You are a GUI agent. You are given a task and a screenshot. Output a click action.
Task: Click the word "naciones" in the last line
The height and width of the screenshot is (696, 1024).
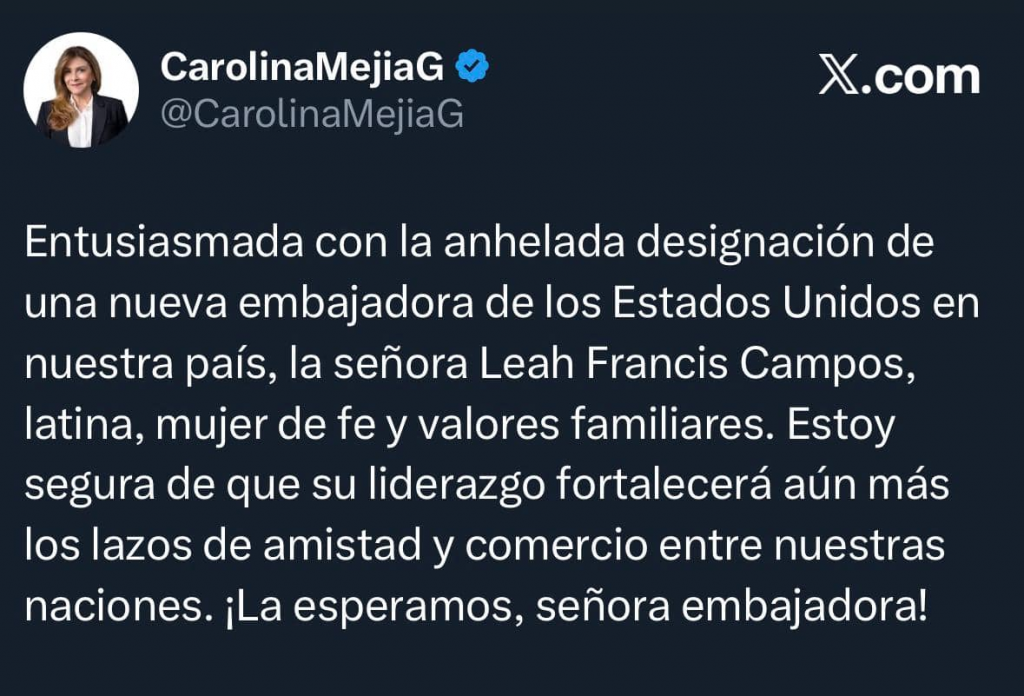pos(106,606)
